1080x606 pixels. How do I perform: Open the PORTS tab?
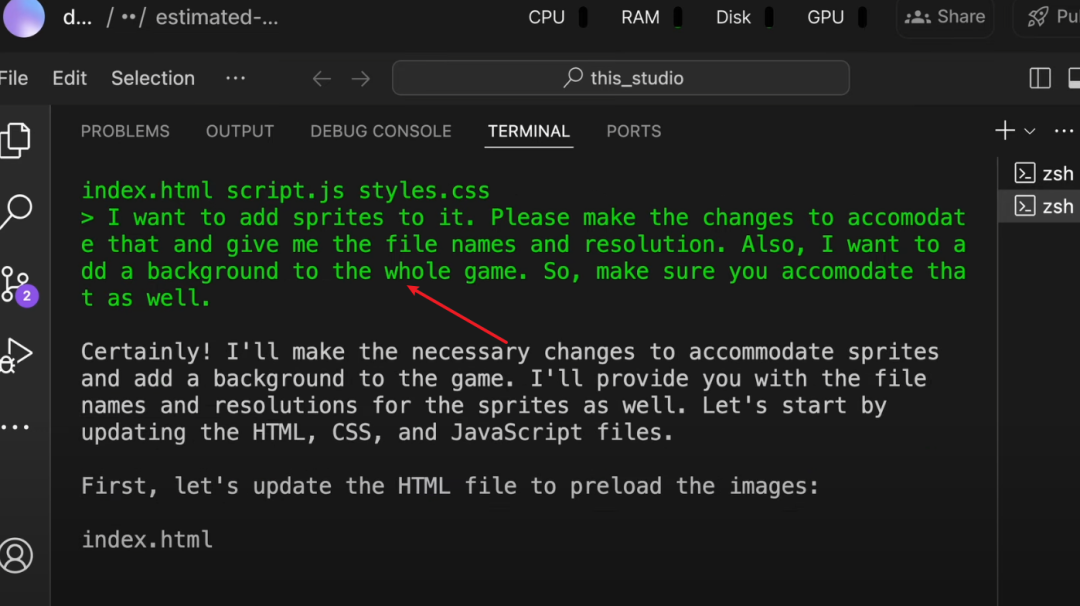click(x=633, y=131)
